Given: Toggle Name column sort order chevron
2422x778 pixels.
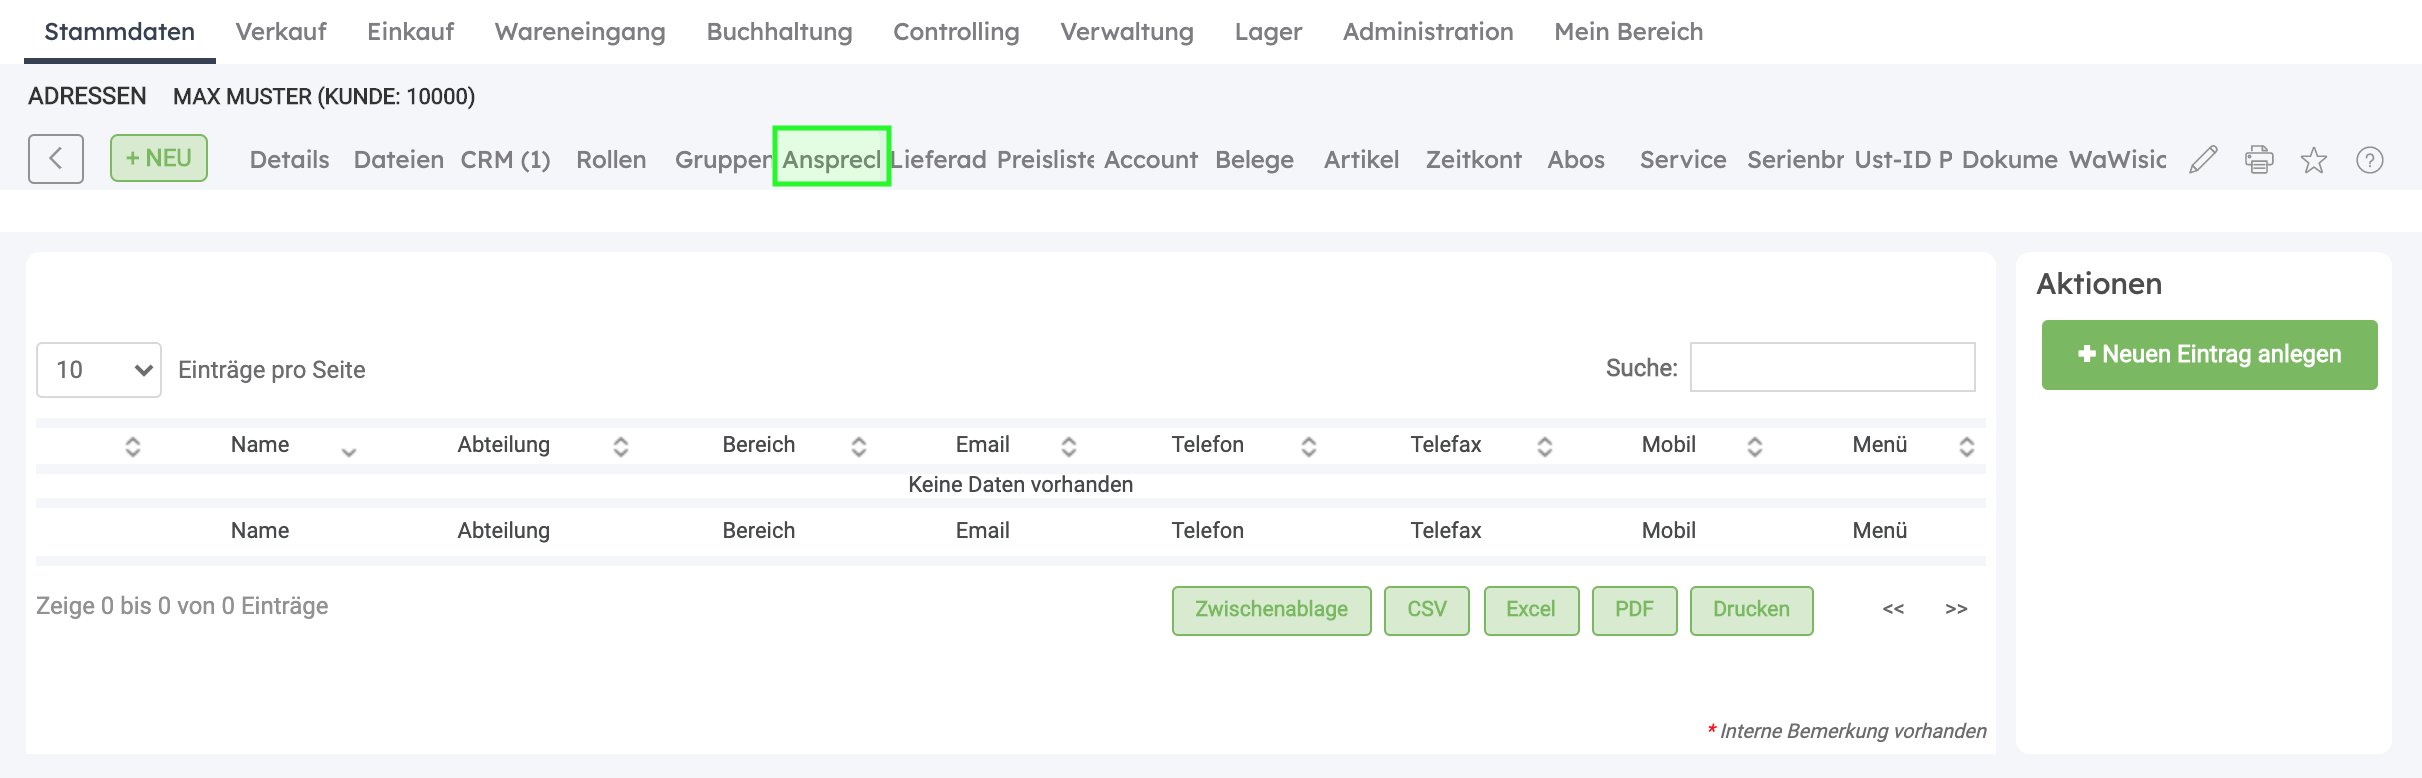Looking at the screenshot, I should click(x=349, y=452).
